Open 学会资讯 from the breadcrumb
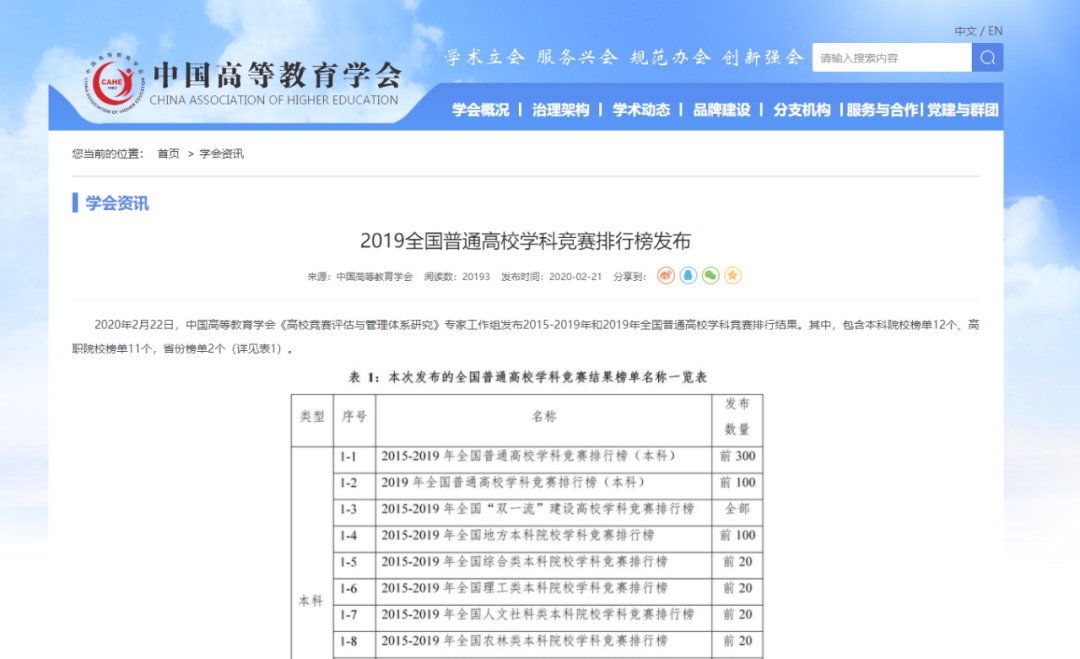Image resolution: width=1080 pixels, height=659 pixels. (x=222, y=154)
